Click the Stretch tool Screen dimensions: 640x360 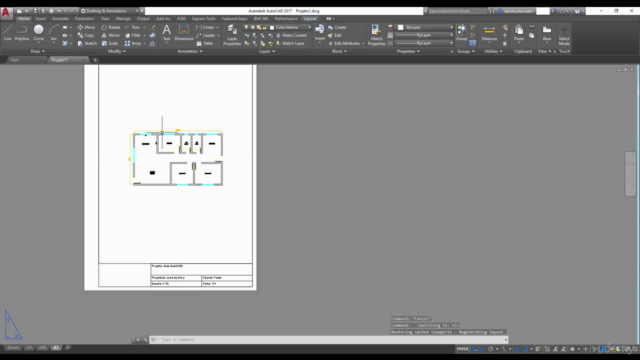pos(87,43)
